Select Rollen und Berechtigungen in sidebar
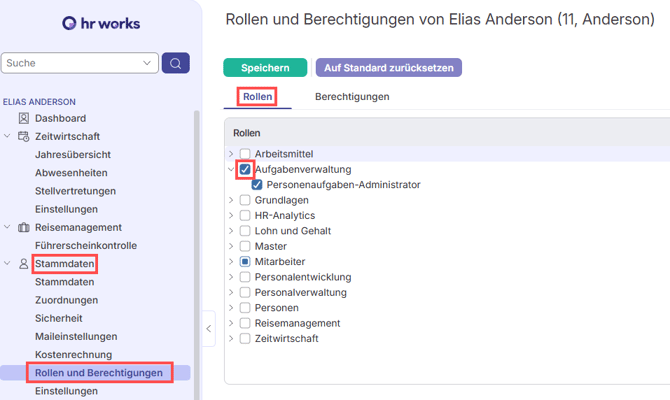Image resolution: width=670 pixels, height=400 pixels. point(99,373)
